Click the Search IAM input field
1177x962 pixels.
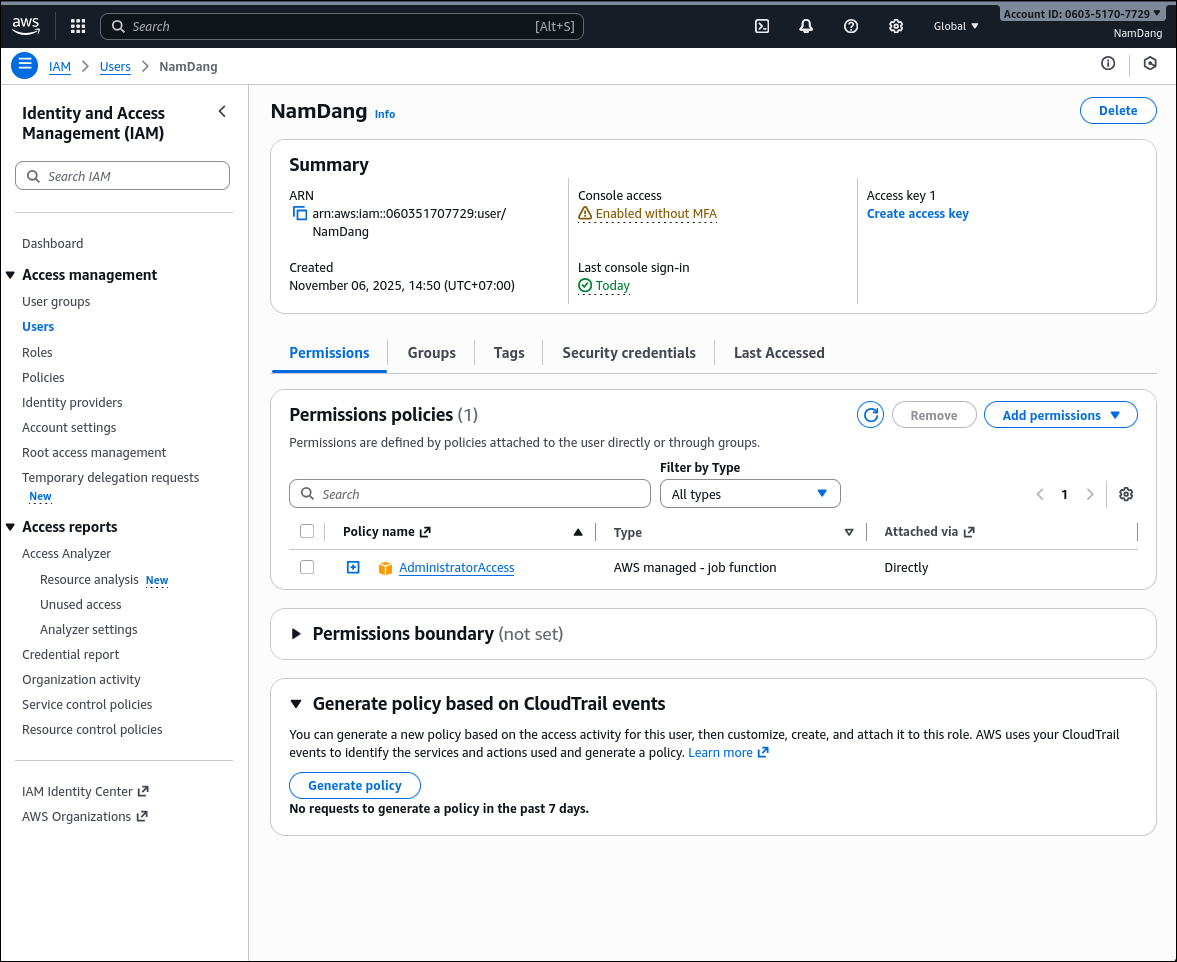[x=123, y=176]
